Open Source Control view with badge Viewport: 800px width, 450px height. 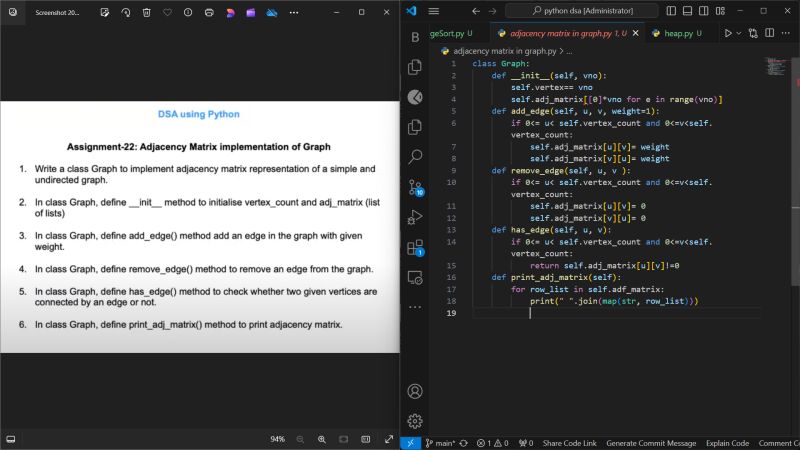(x=416, y=188)
